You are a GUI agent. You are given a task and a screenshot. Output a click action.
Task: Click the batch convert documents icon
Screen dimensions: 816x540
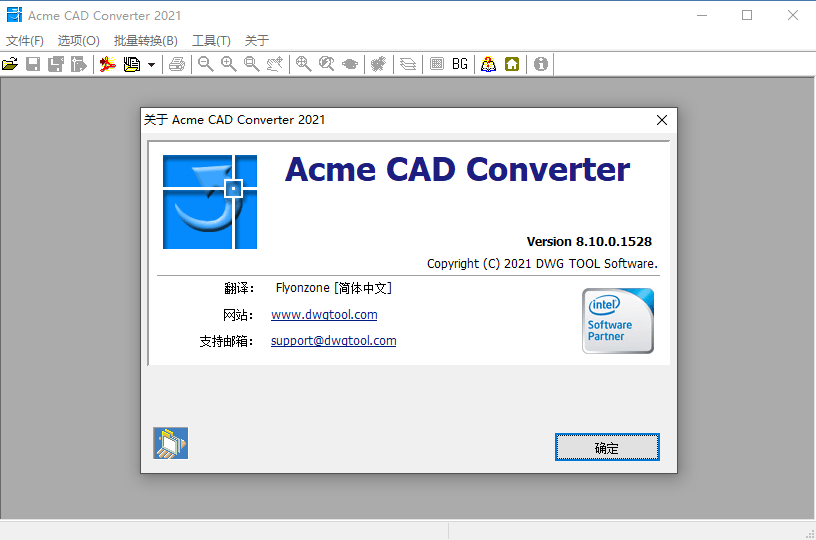click(x=131, y=64)
